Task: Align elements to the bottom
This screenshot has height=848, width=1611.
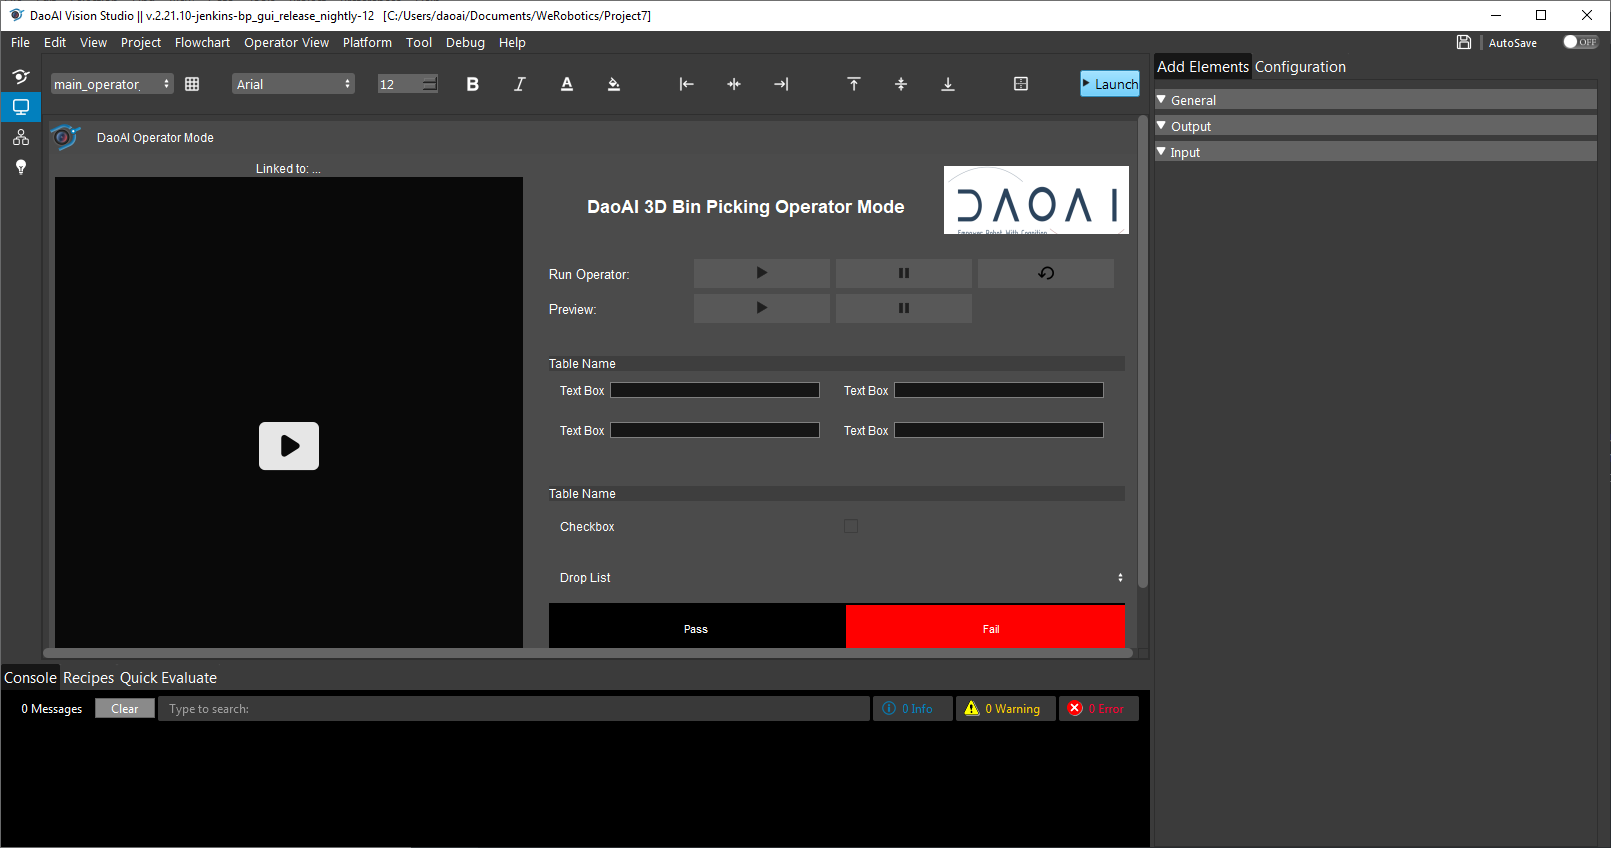Action: pos(948,84)
